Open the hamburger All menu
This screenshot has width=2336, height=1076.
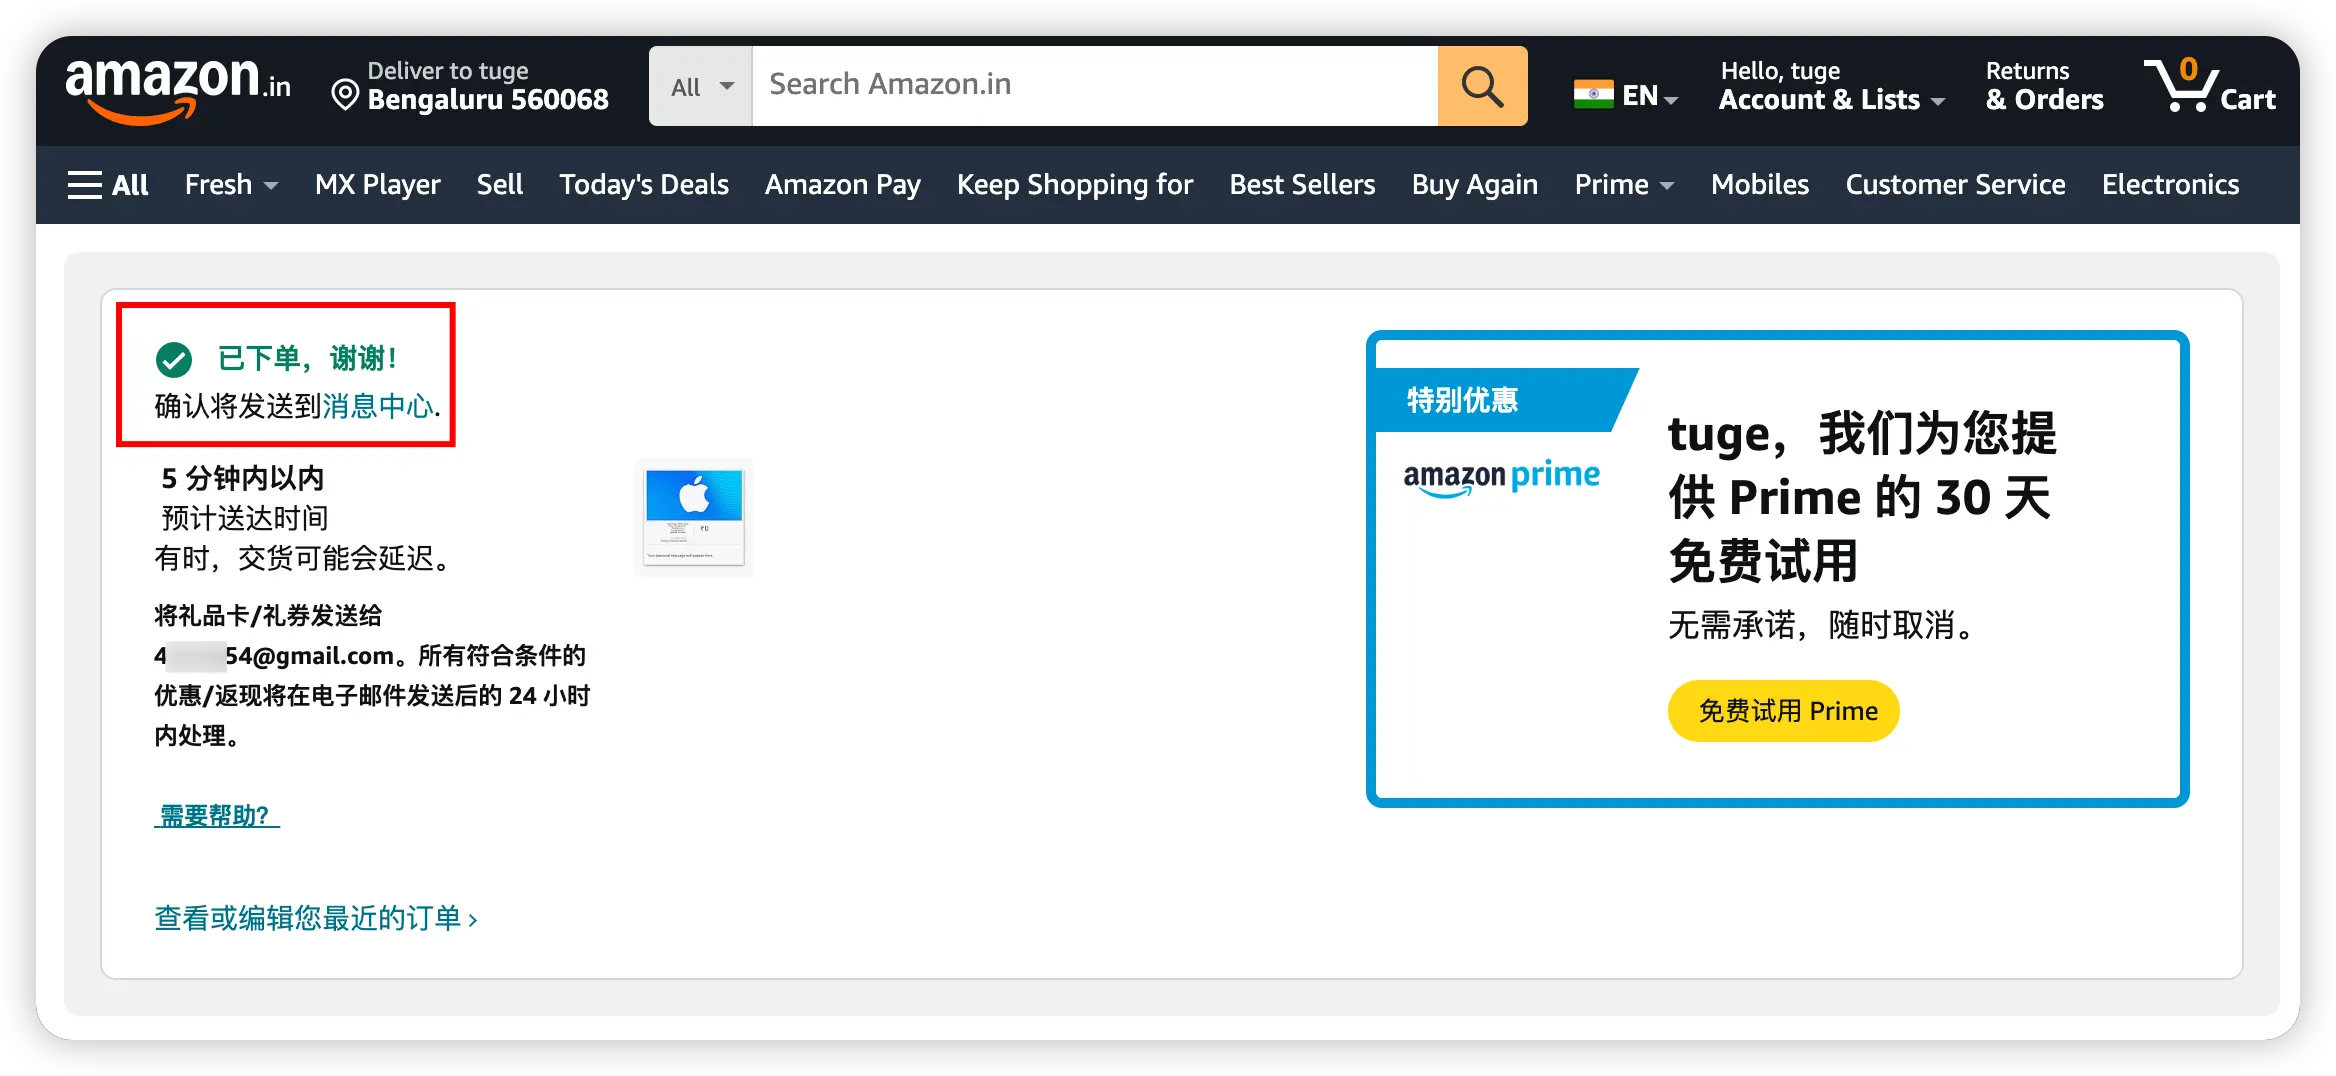pyautogui.click(x=108, y=185)
